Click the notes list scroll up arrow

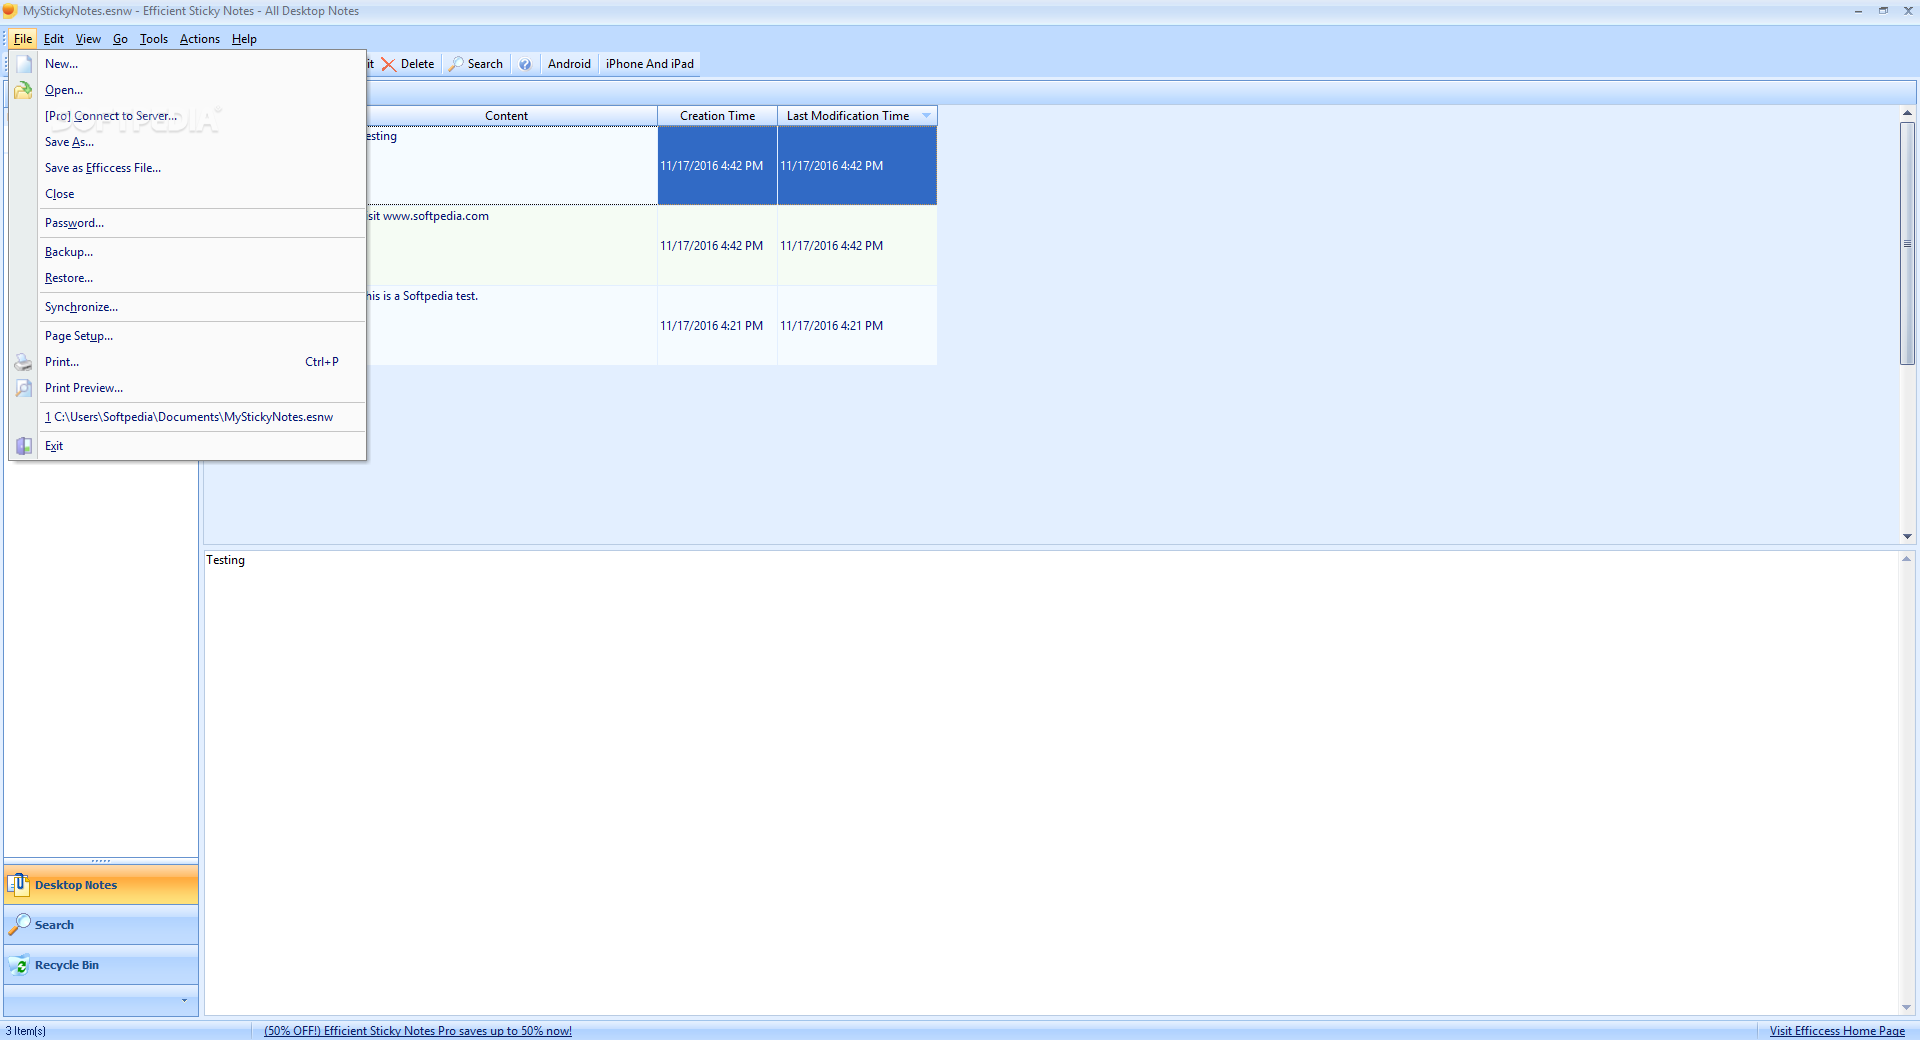[1907, 113]
